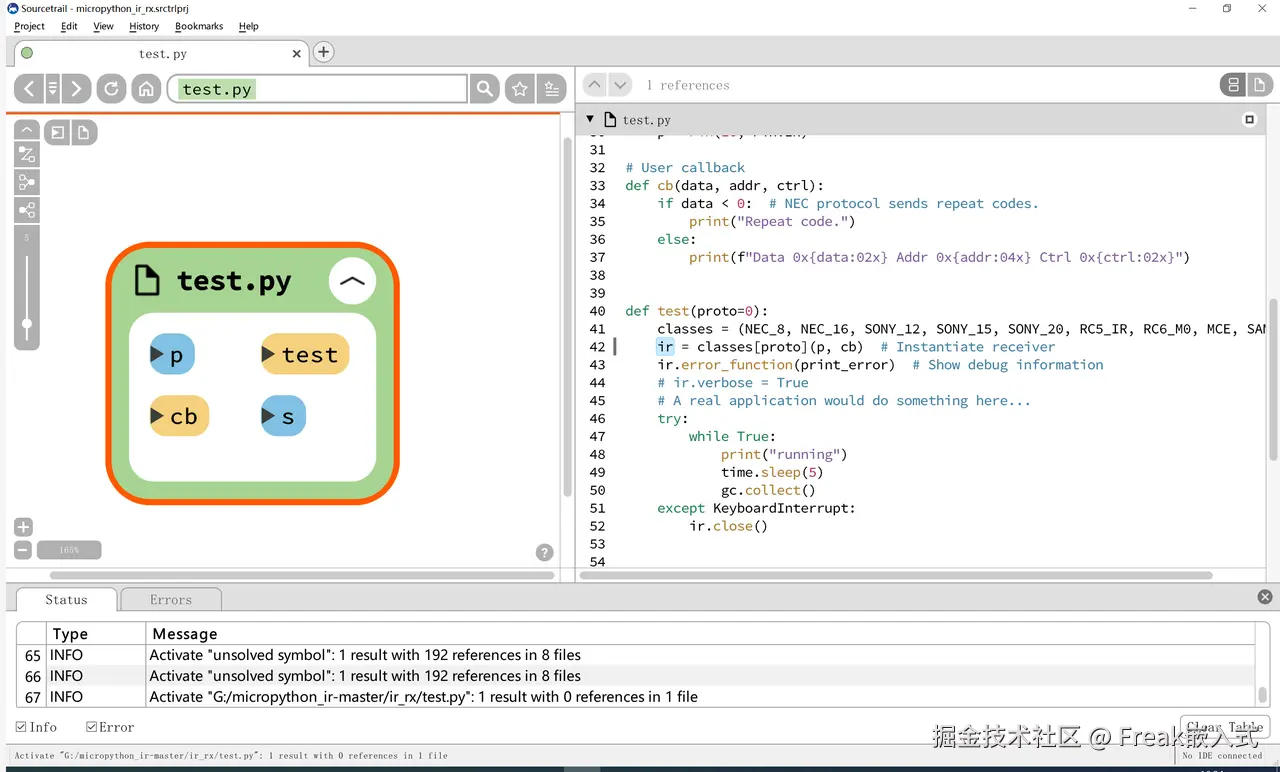Click the highlighted ir variable on line 42

pos(665,346)
